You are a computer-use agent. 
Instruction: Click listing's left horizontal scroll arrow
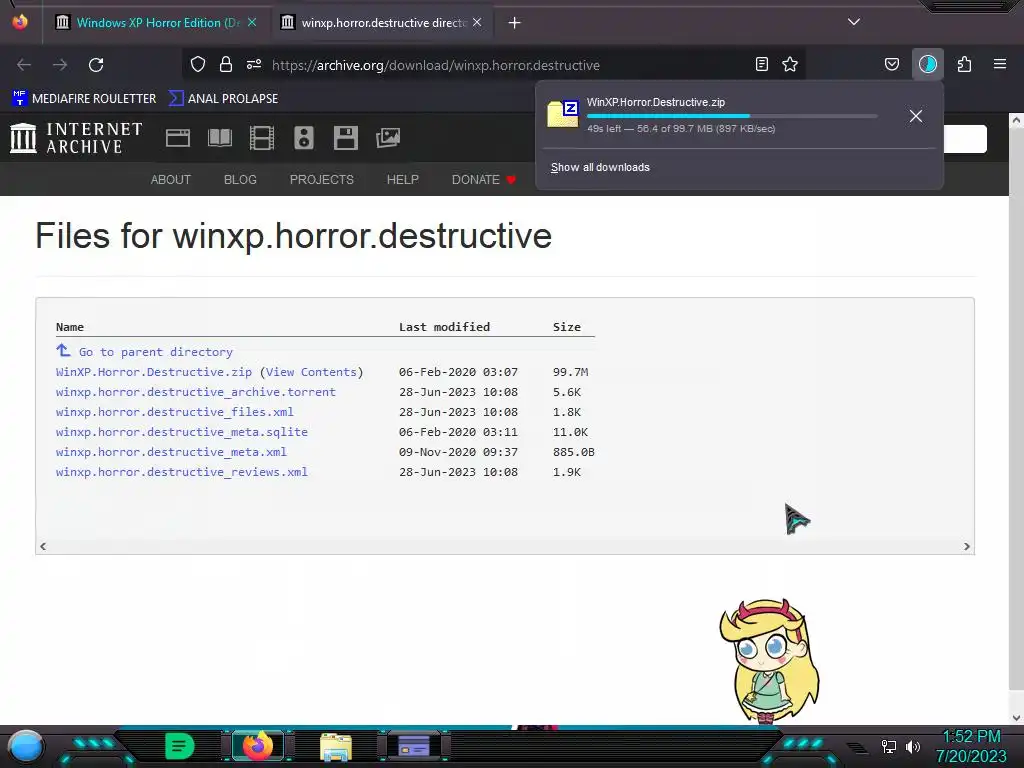point(43,547)
